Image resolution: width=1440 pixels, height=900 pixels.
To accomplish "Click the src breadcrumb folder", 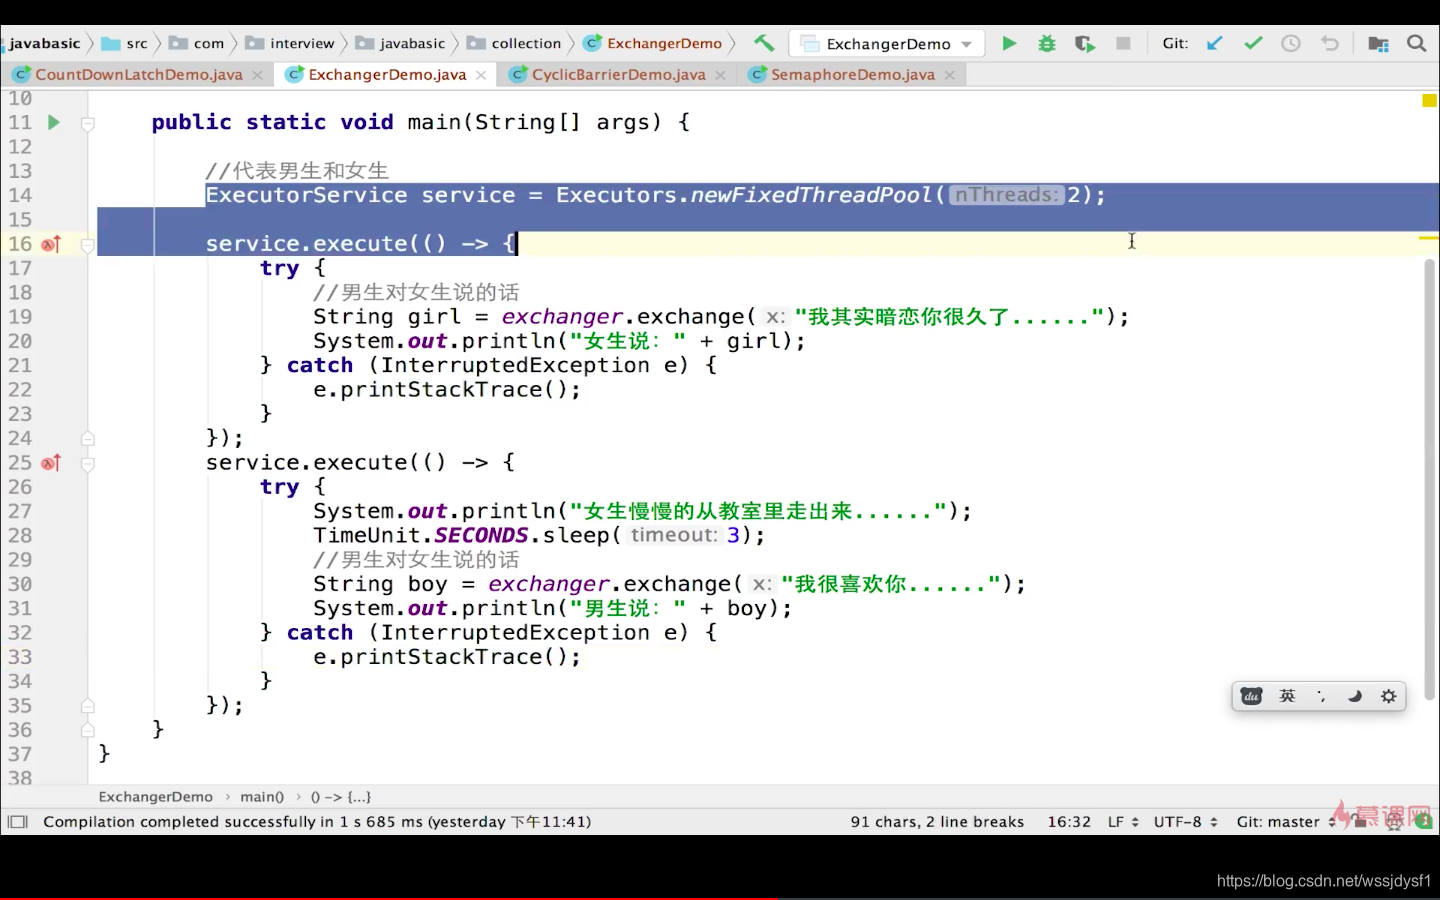I will pyautogui.click(x=125, y=43).
